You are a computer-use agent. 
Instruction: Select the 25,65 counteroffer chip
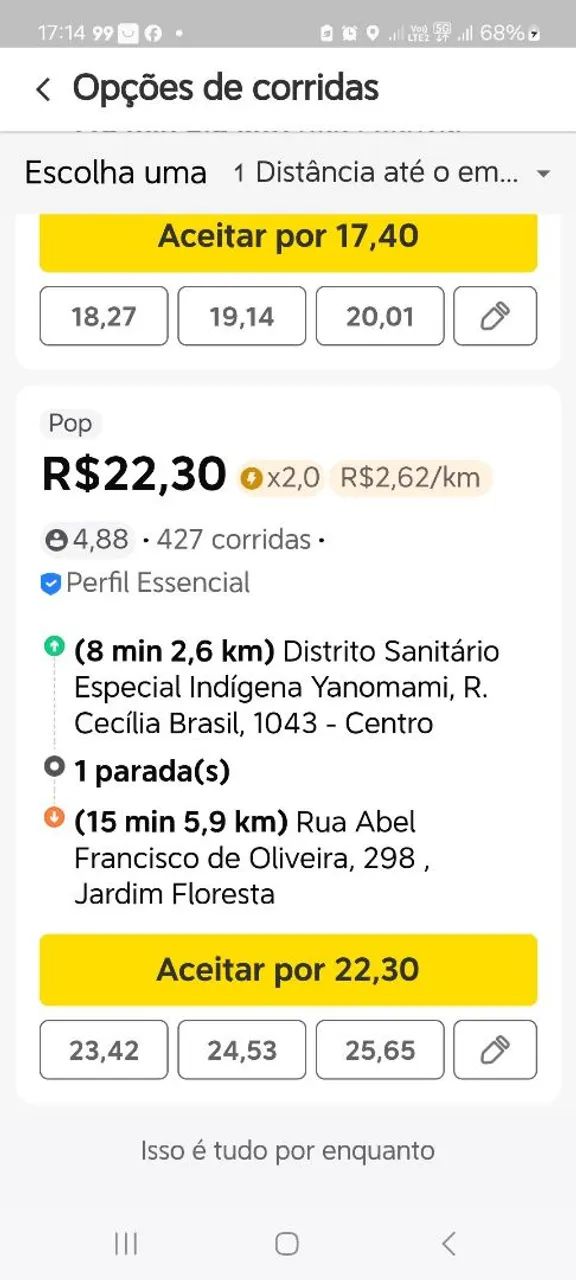click(x=380, y=1050)
